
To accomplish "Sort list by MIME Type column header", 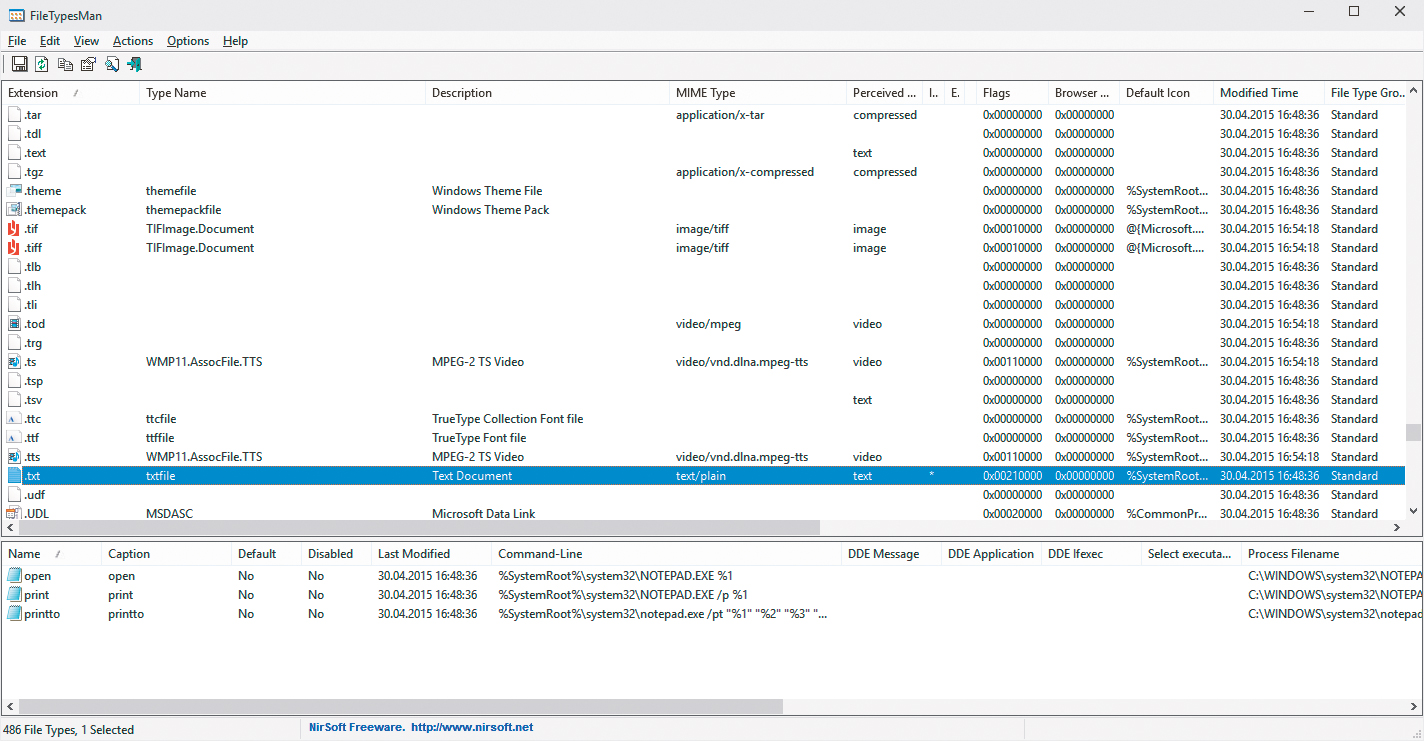I will 705,93.
